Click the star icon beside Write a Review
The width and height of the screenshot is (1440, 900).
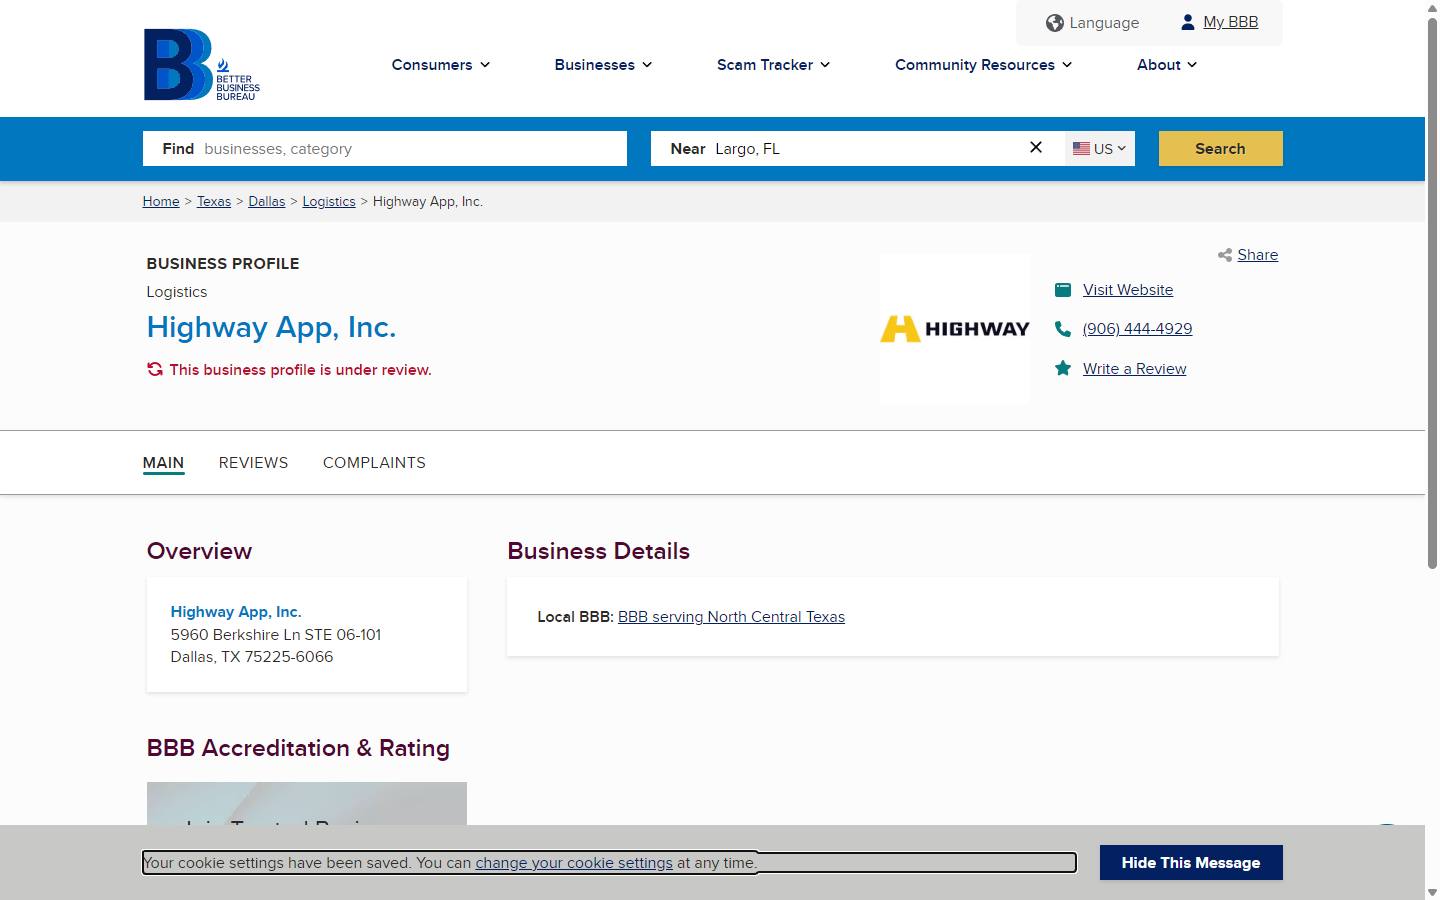pyautogui.click(x=1063, y=368)
